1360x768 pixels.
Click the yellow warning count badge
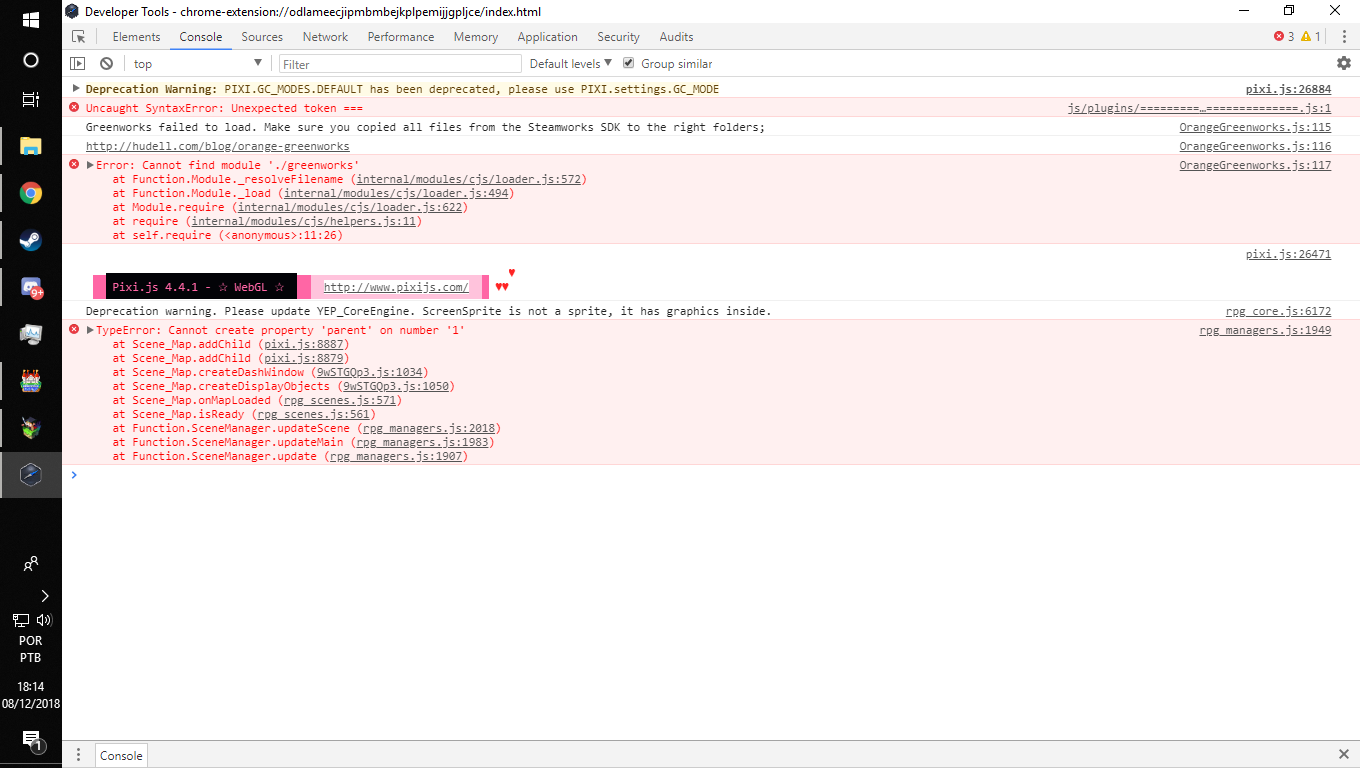click(1311, 37)
